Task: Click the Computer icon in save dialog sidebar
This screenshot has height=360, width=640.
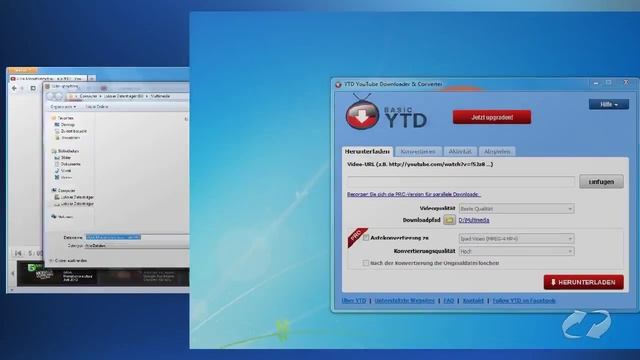Action: 54,190
